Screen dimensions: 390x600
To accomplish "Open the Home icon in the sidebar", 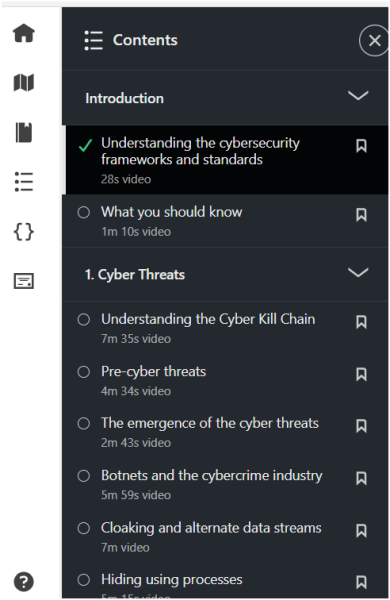I will (24, 33).
